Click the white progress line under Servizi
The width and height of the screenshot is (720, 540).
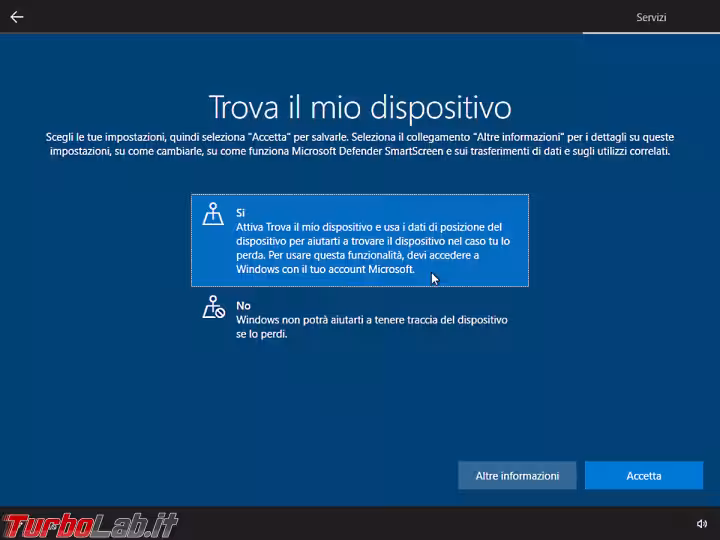(x=651, y=33)
